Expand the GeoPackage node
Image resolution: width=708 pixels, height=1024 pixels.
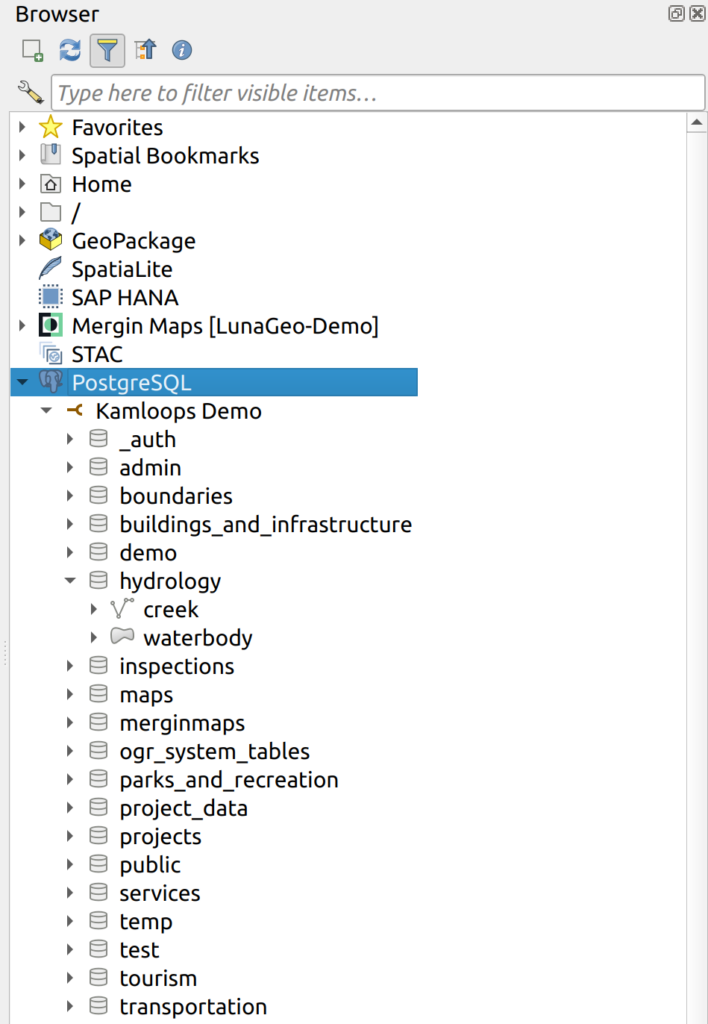pos(23,241)
